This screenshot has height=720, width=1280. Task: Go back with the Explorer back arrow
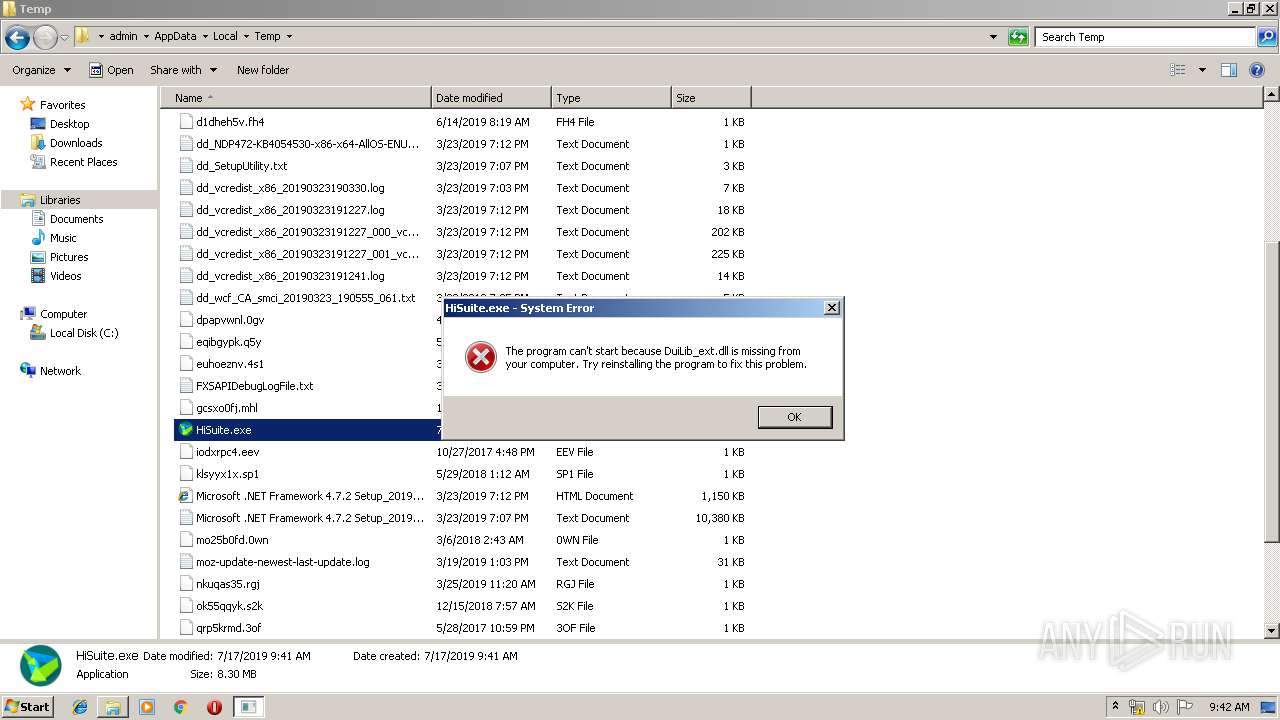click(17, 38)
